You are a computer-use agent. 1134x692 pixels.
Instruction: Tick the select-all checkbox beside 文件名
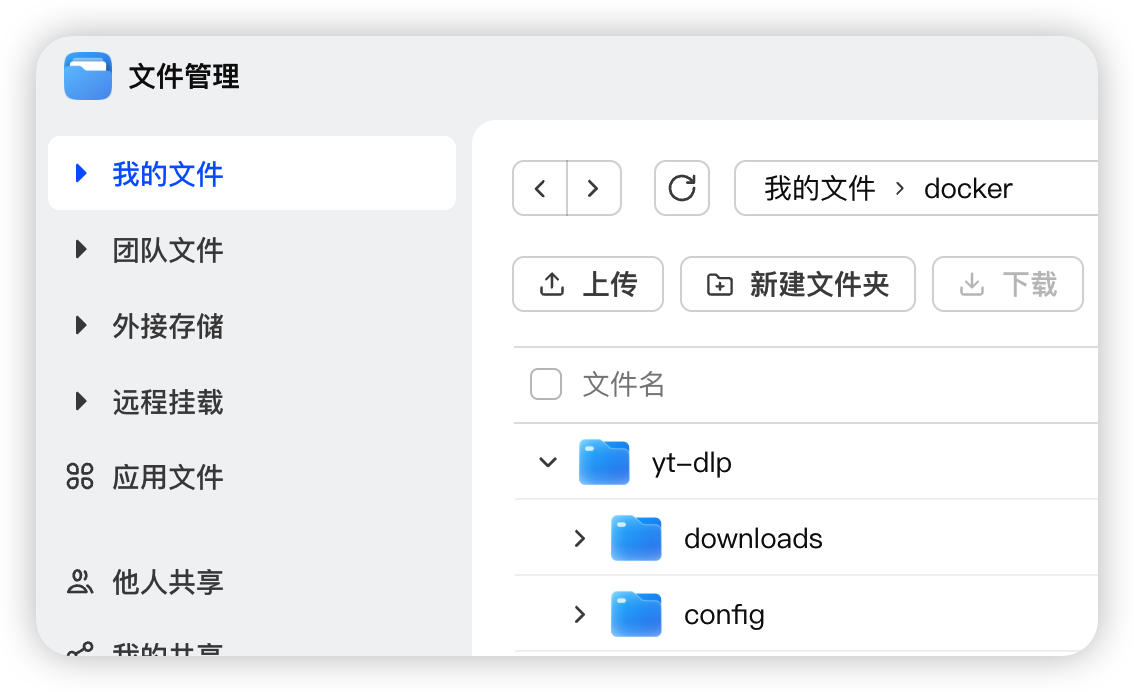pyautogui.click(x=545, y=384)
